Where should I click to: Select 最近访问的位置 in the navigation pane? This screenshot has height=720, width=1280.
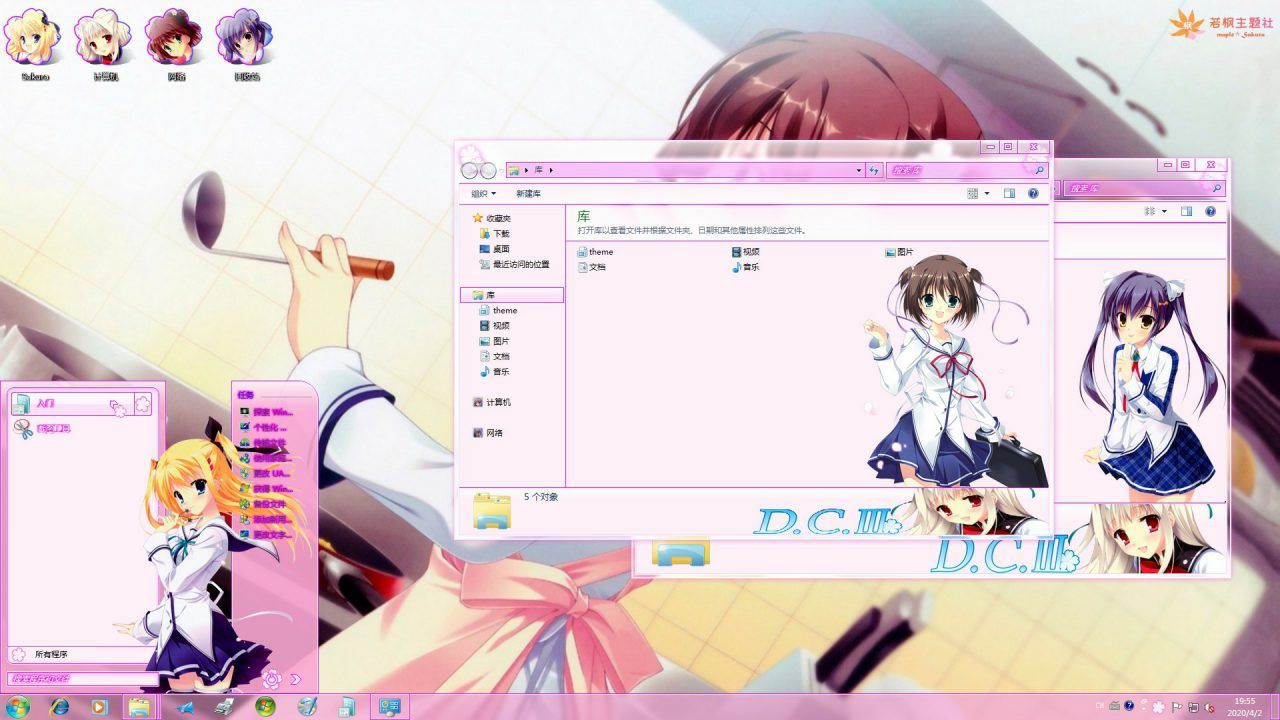[514, 264]
